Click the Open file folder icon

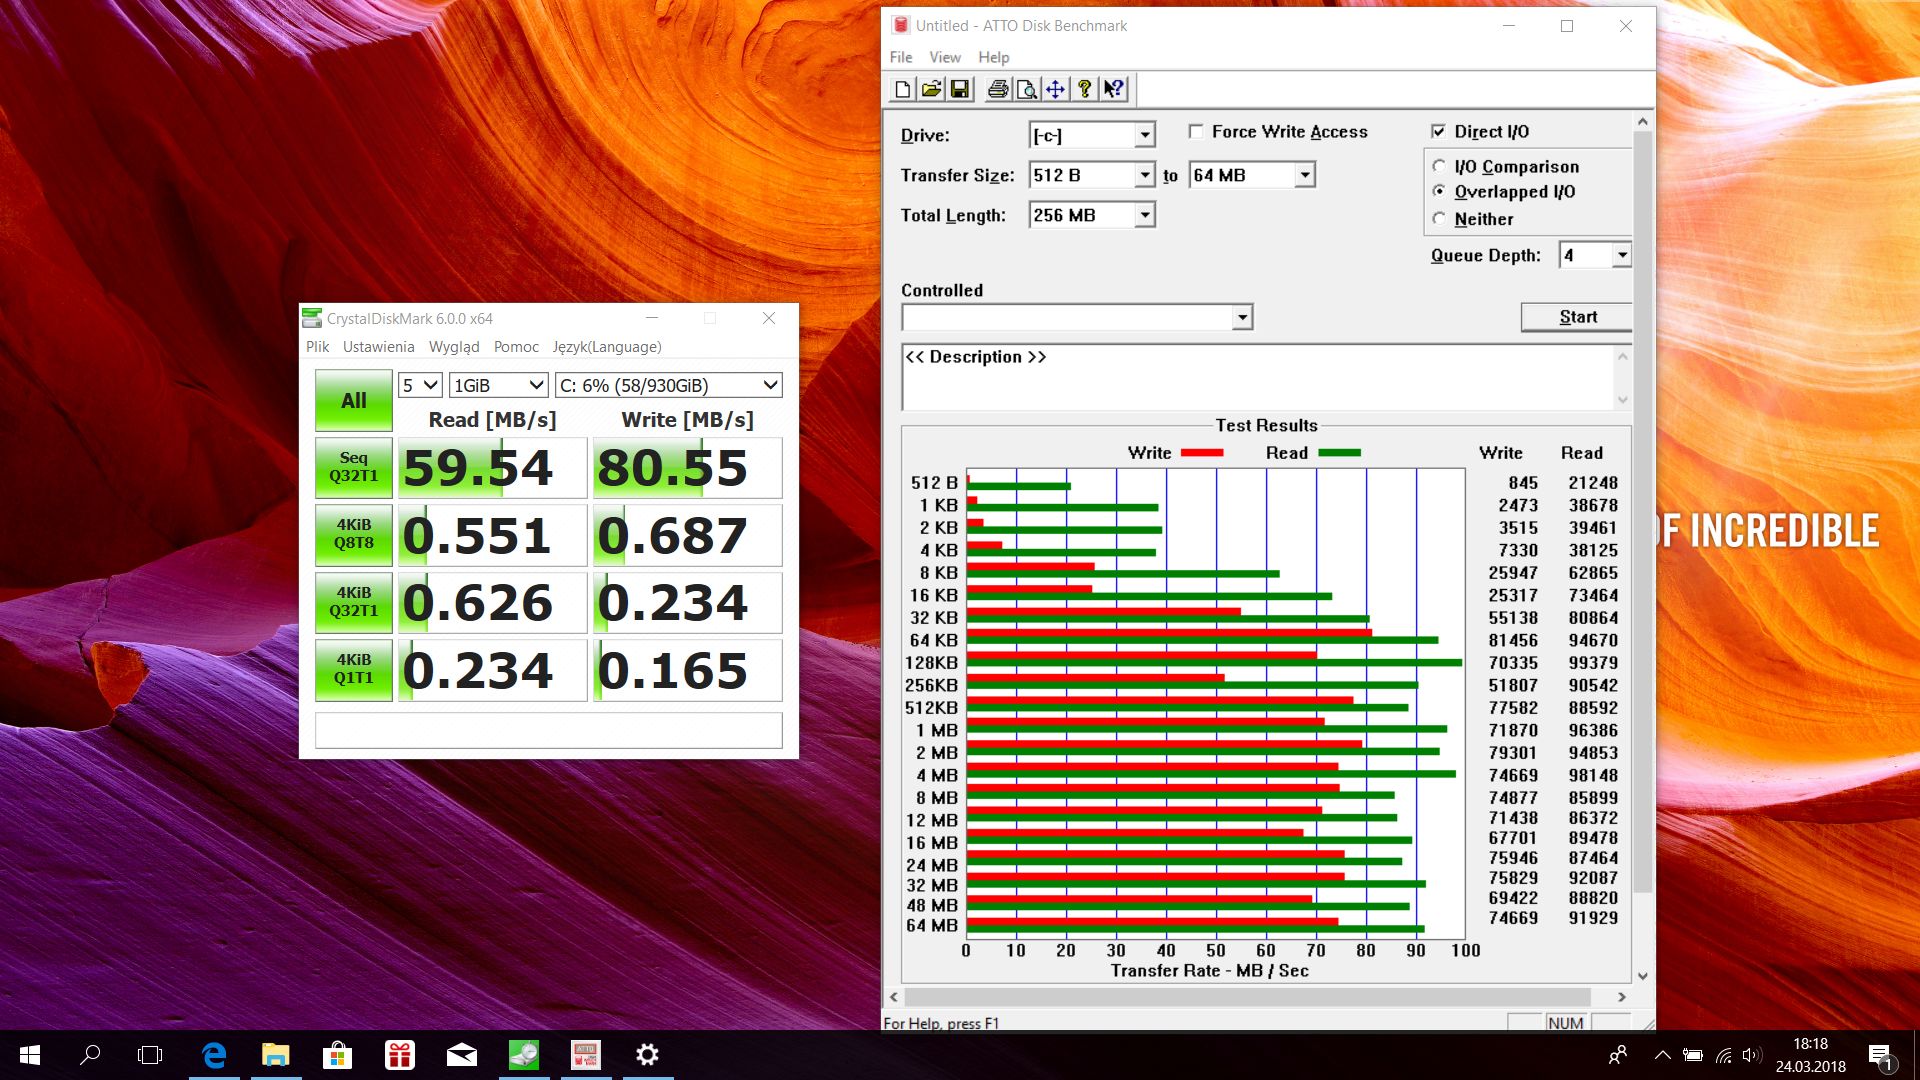point(931,90)
